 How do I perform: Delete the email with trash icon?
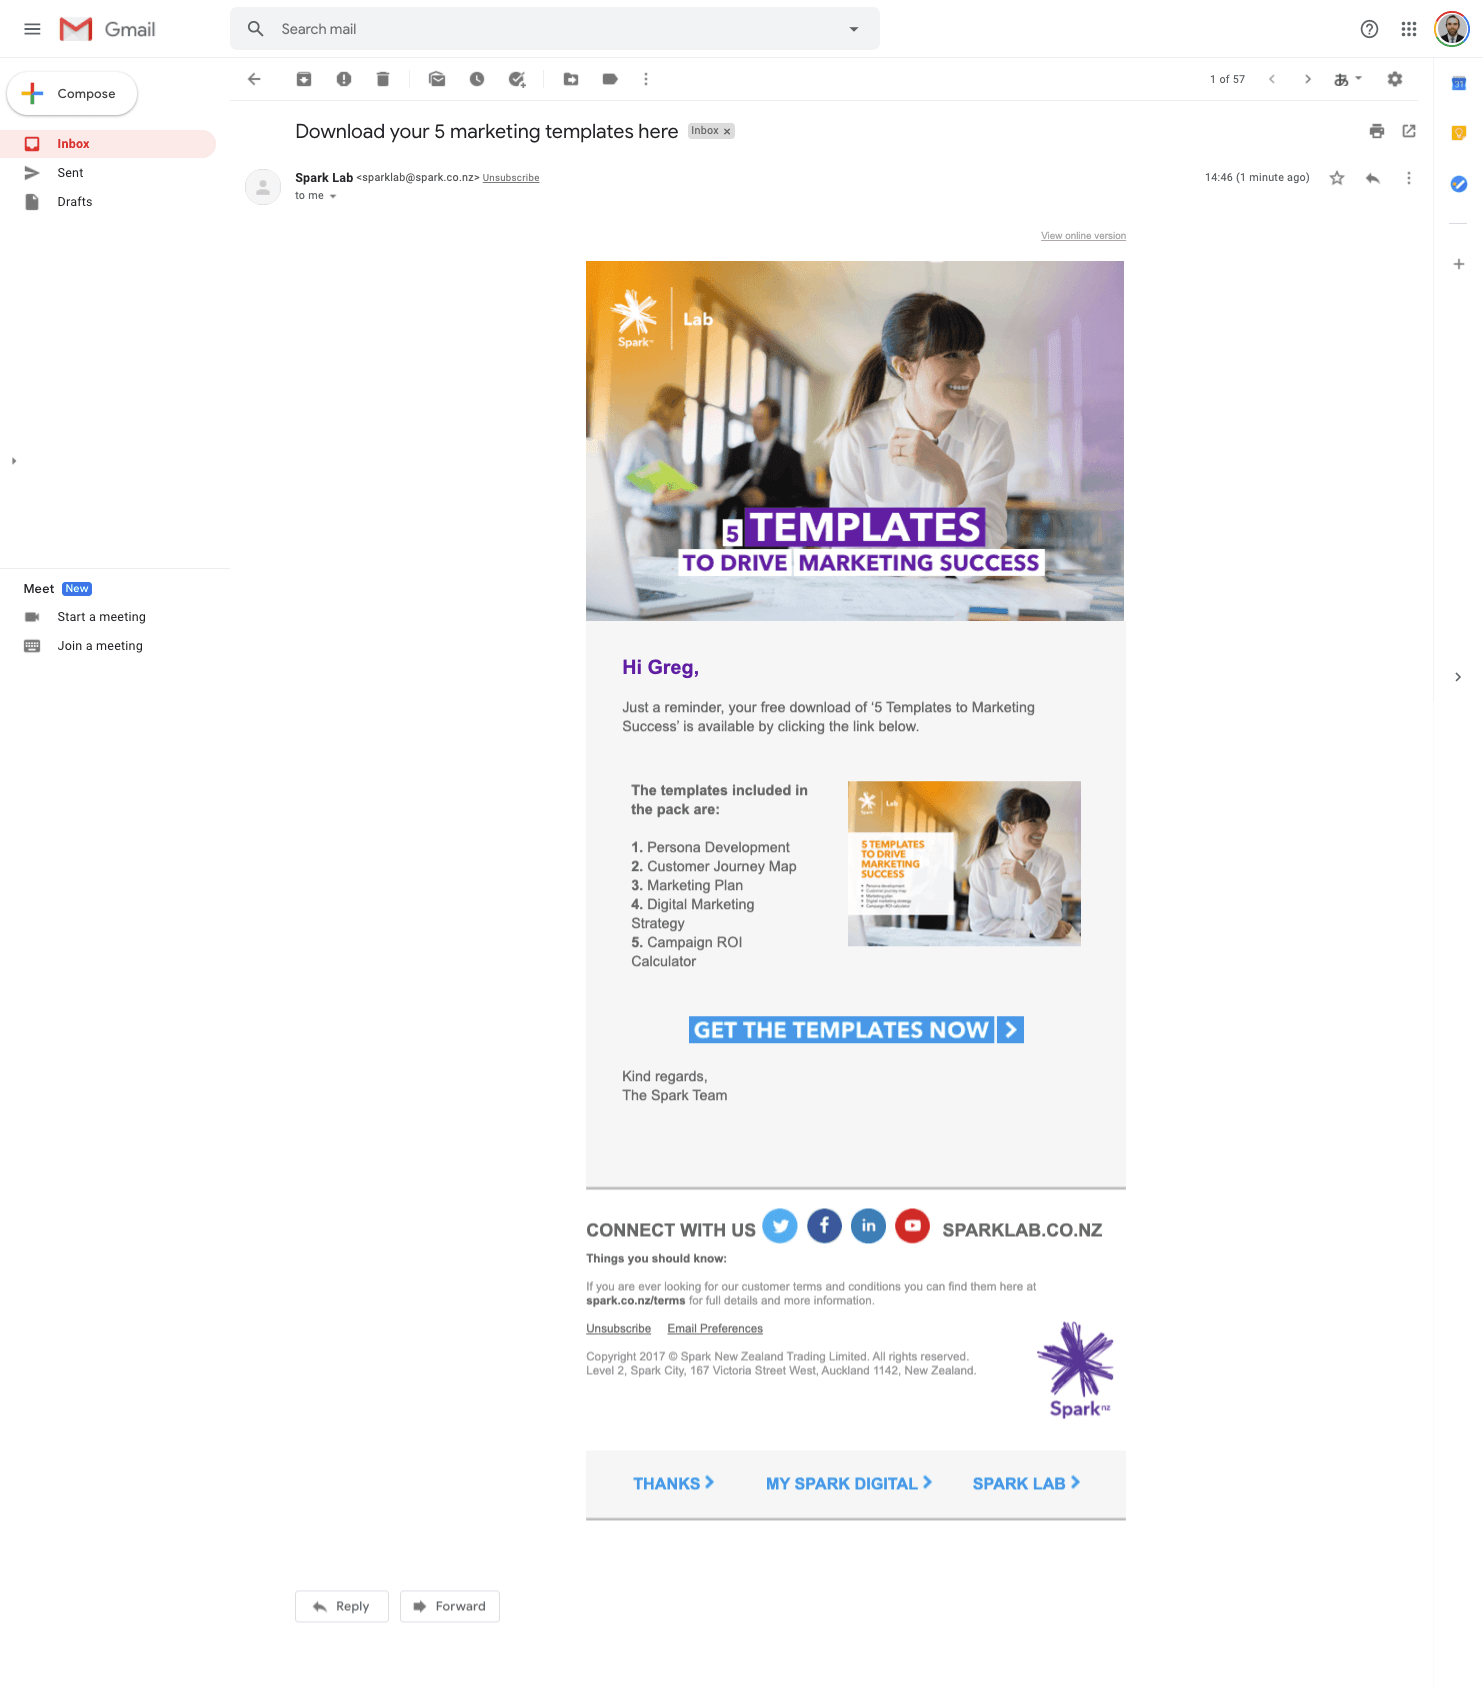(383, 79)
